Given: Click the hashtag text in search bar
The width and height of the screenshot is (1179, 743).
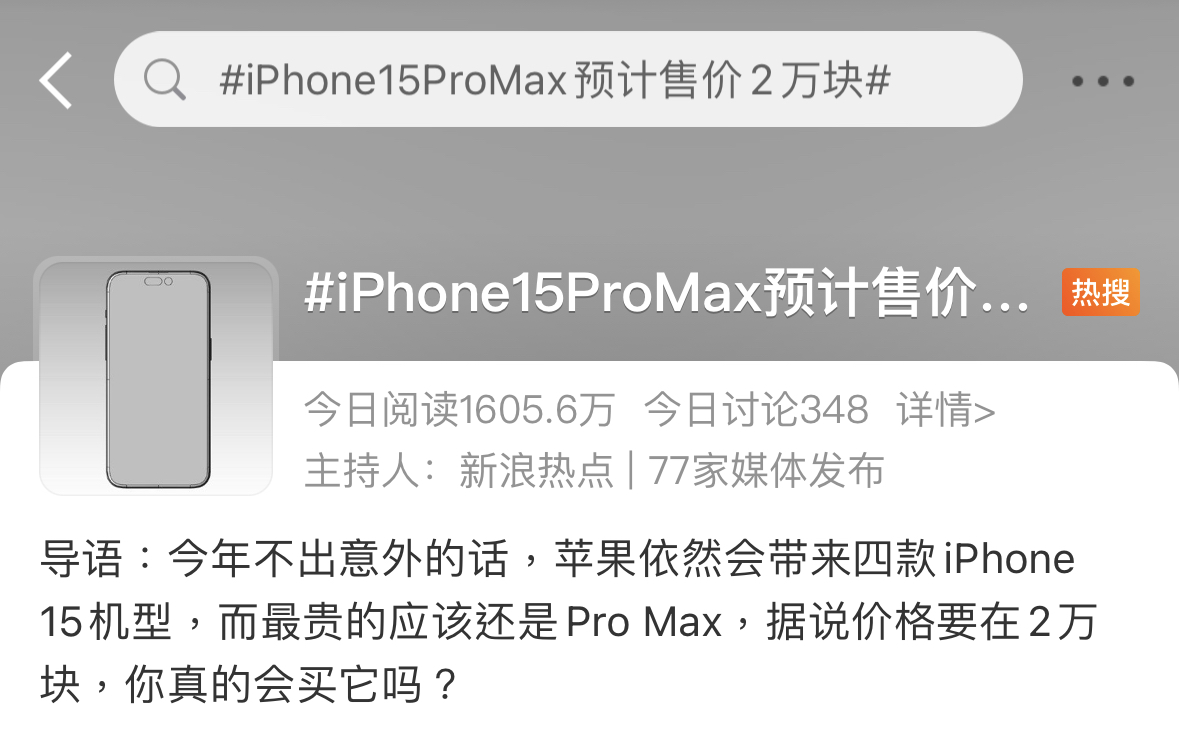Looking at the screenshot, I should click(x=555, y=80).
